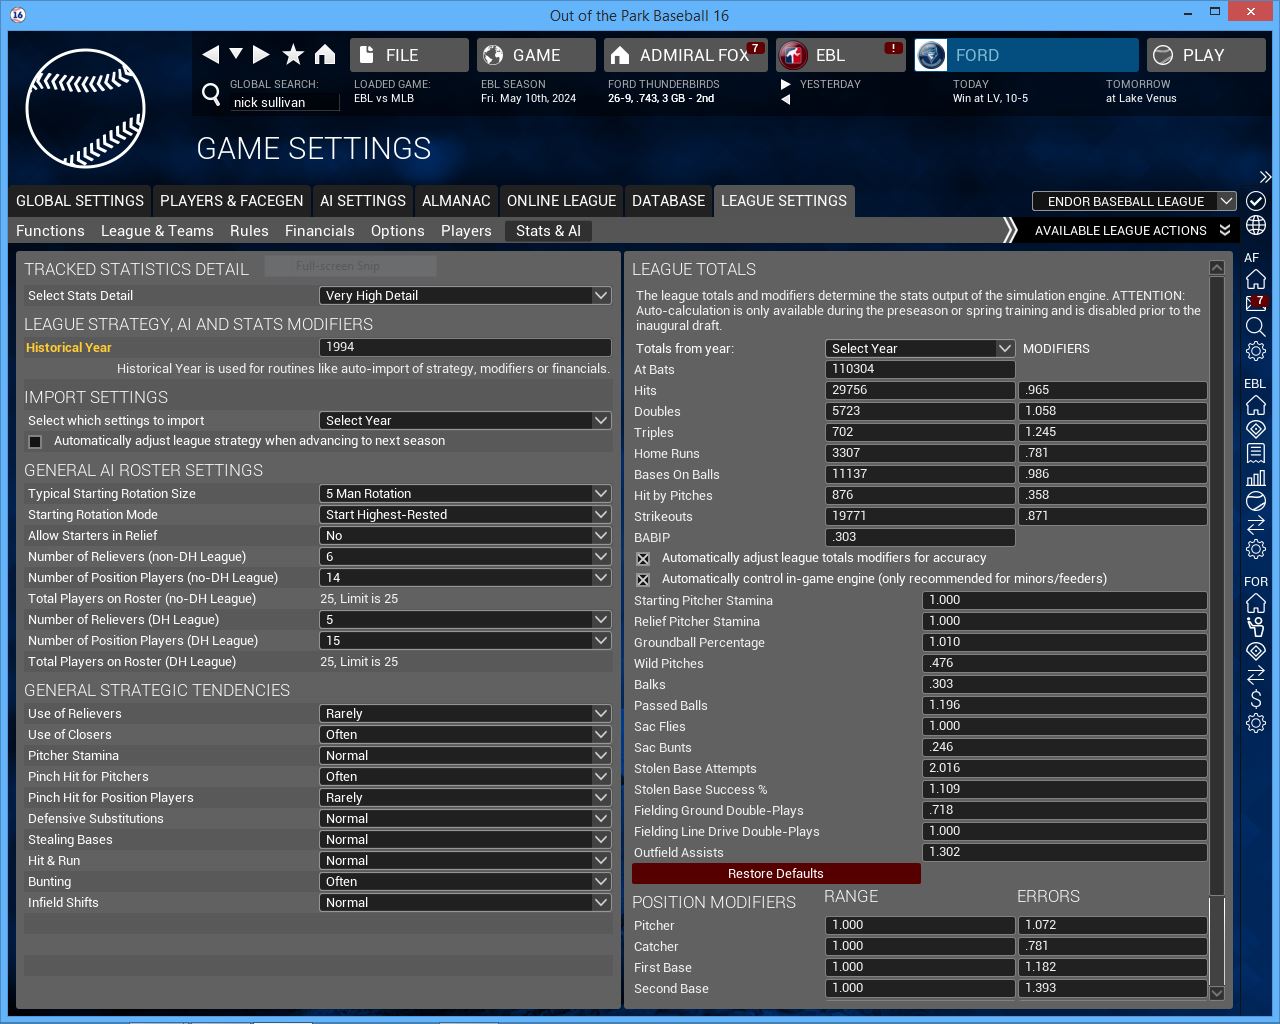The height and width of the screenshot is (1024, 1280).
Task: Expand the right sidebar double-arrow
Action: pos(1265,177)
